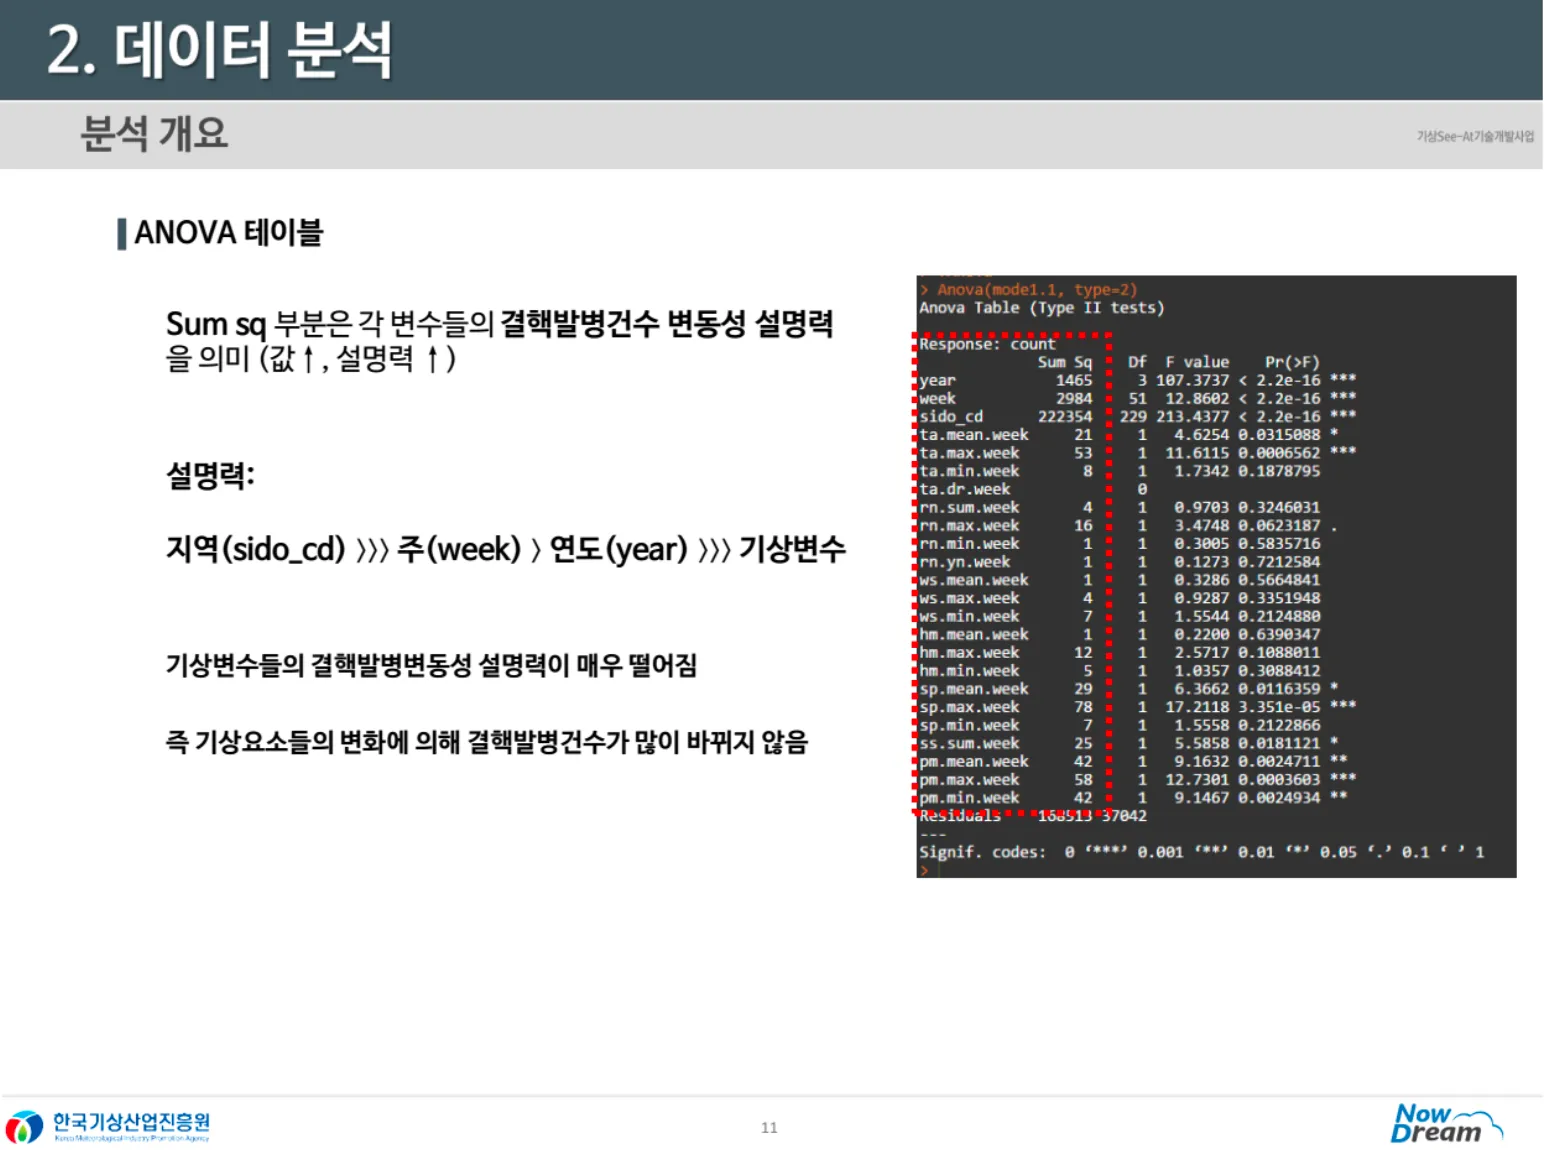Click the 기상See-At기술개발사업 label
This screenshot has height=1150, width=1544.
click(x=1474, y=136)
